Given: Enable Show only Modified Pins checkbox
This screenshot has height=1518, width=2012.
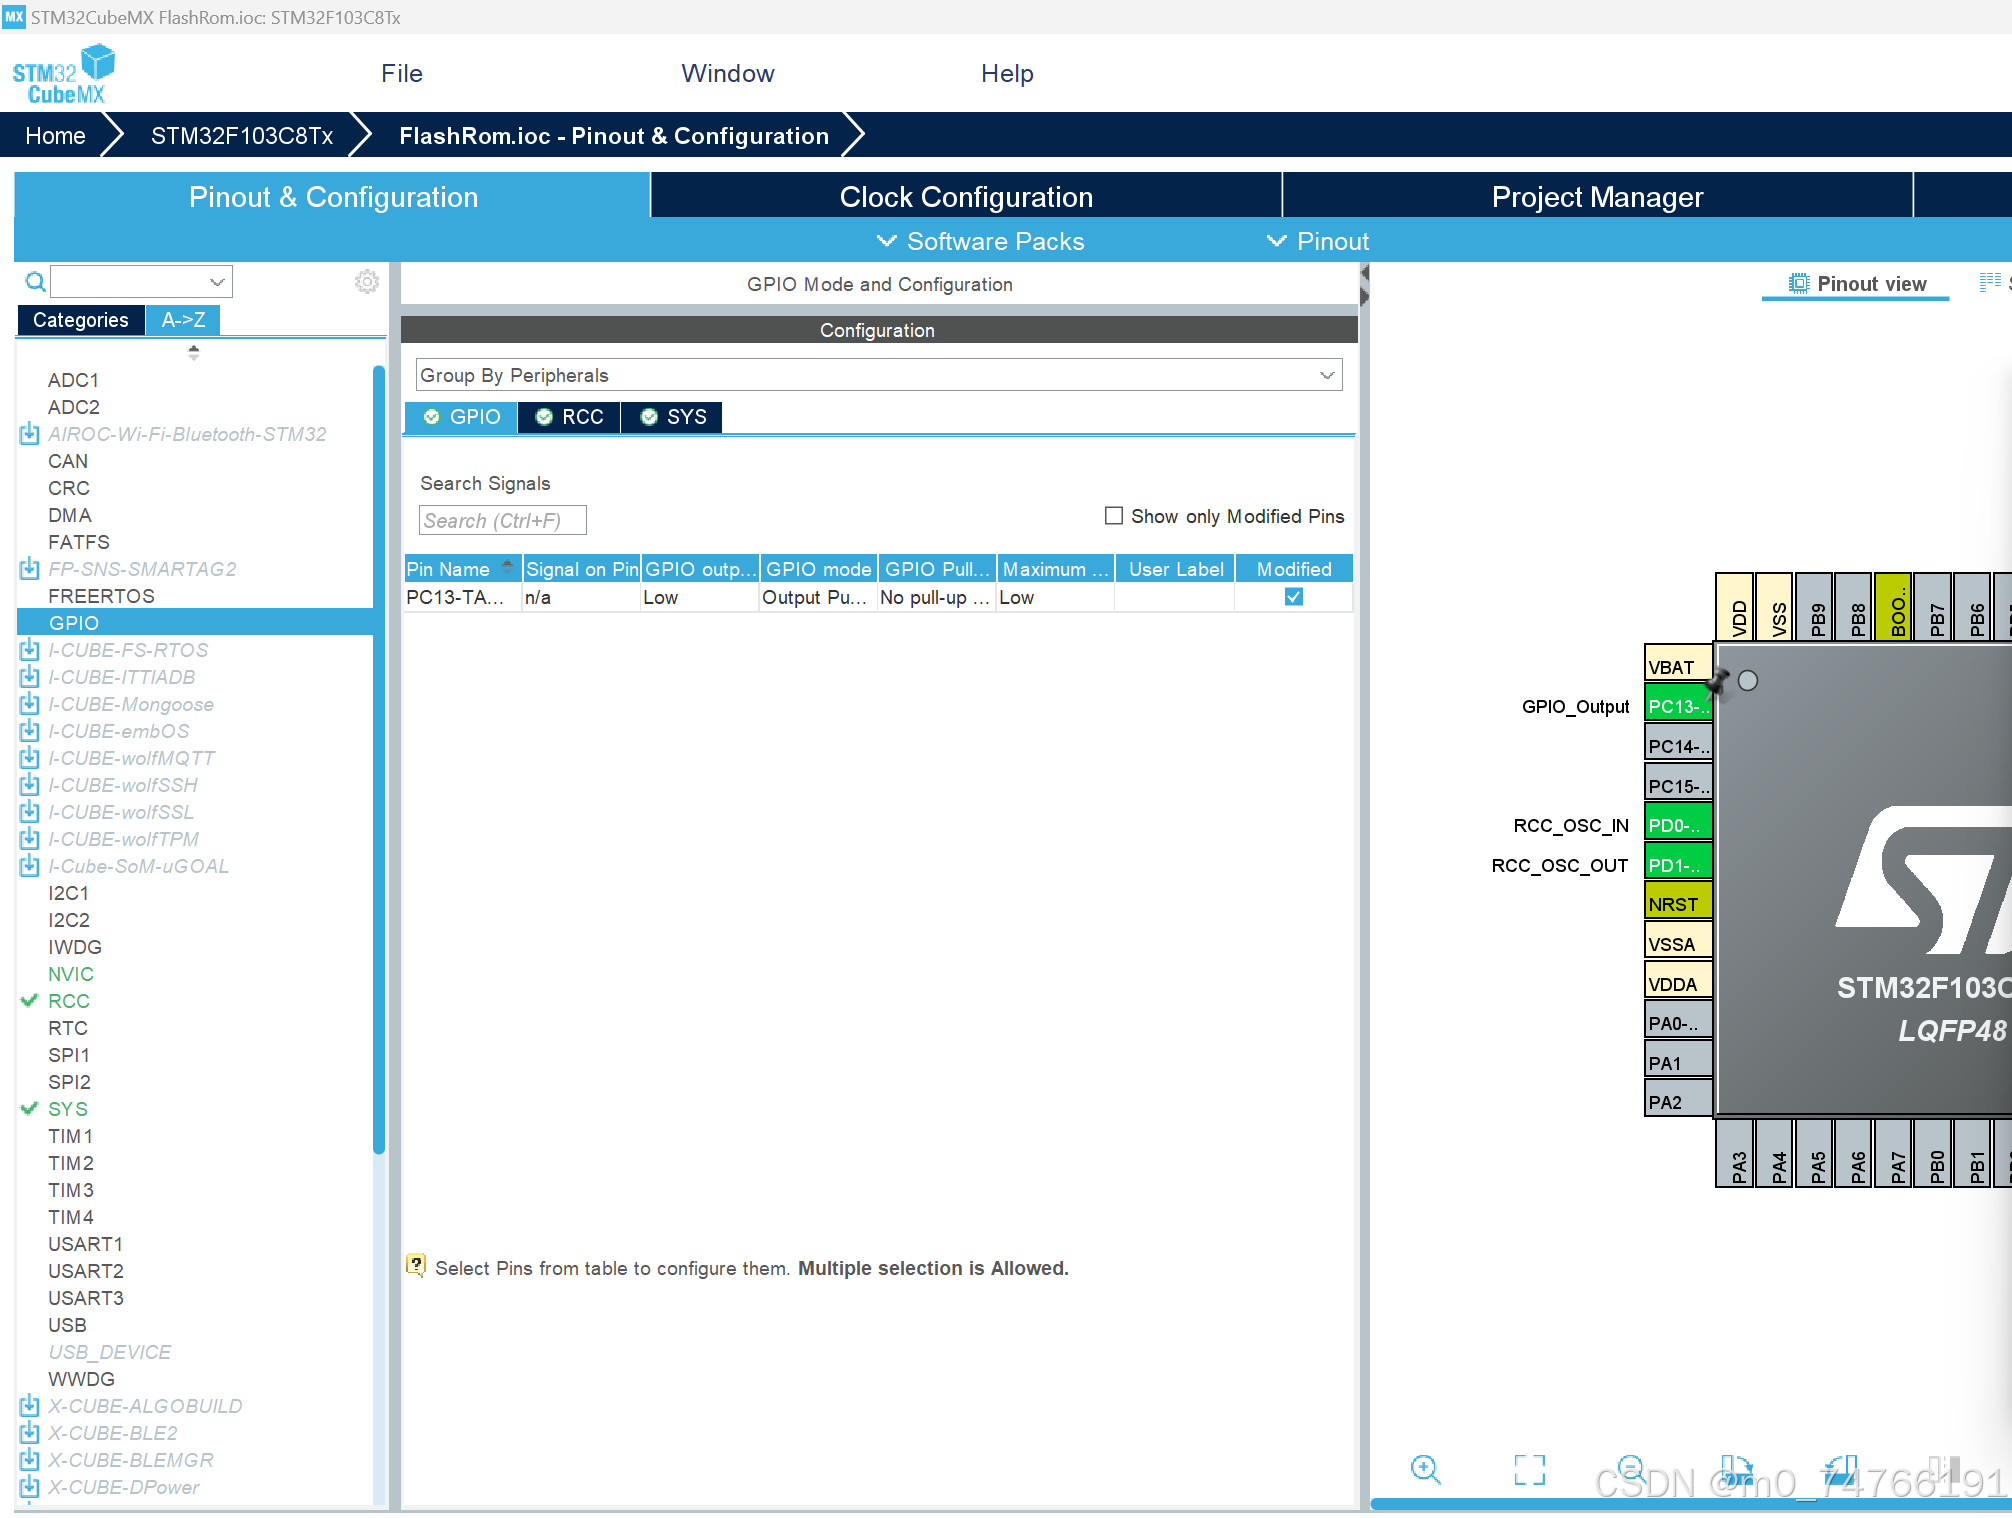Looking at the screenshot, I should (1114, 516).
